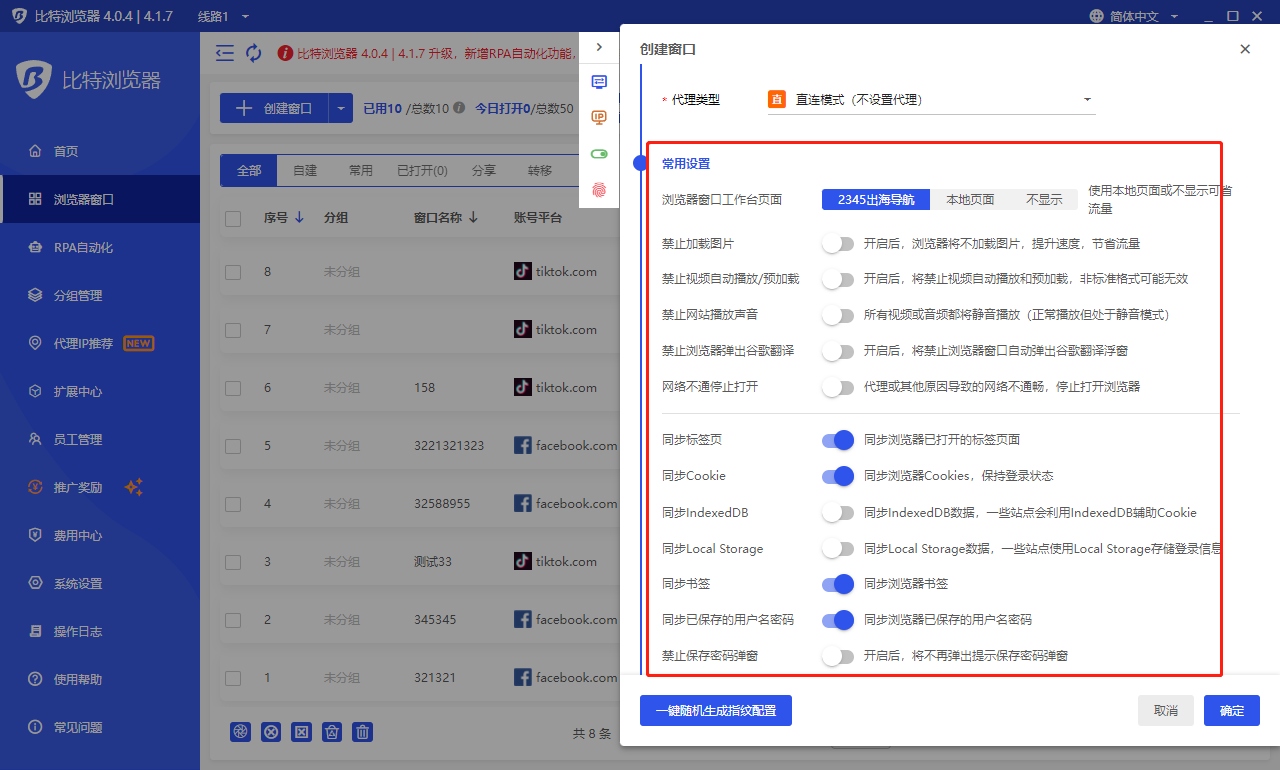Check the checkbox for row 序号 8
This screenshot has width=1280, height=770.
pyautogui.click(x=233, y=270)
